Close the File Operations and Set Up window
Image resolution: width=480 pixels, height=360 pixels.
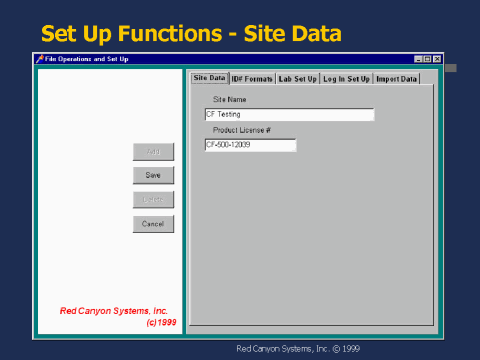tap(437, 59)
